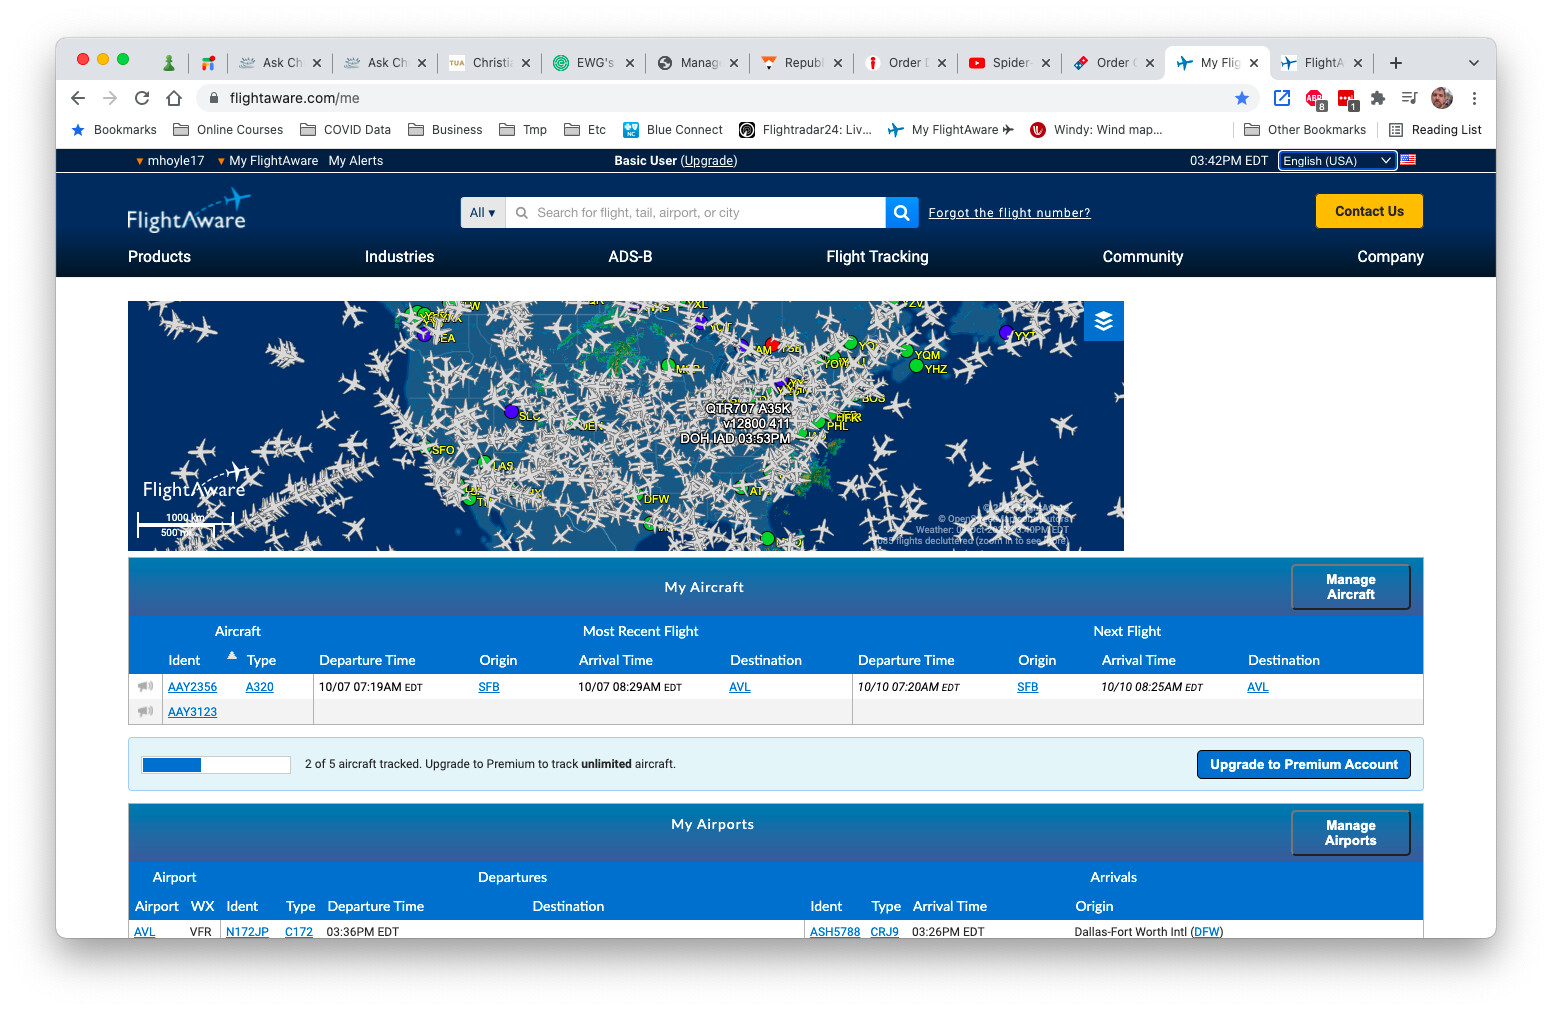Viewport: 1552px width, 1012px height.
Task: Expand the My FlightAware top-bar dropdown
Action: coord(268,161)
